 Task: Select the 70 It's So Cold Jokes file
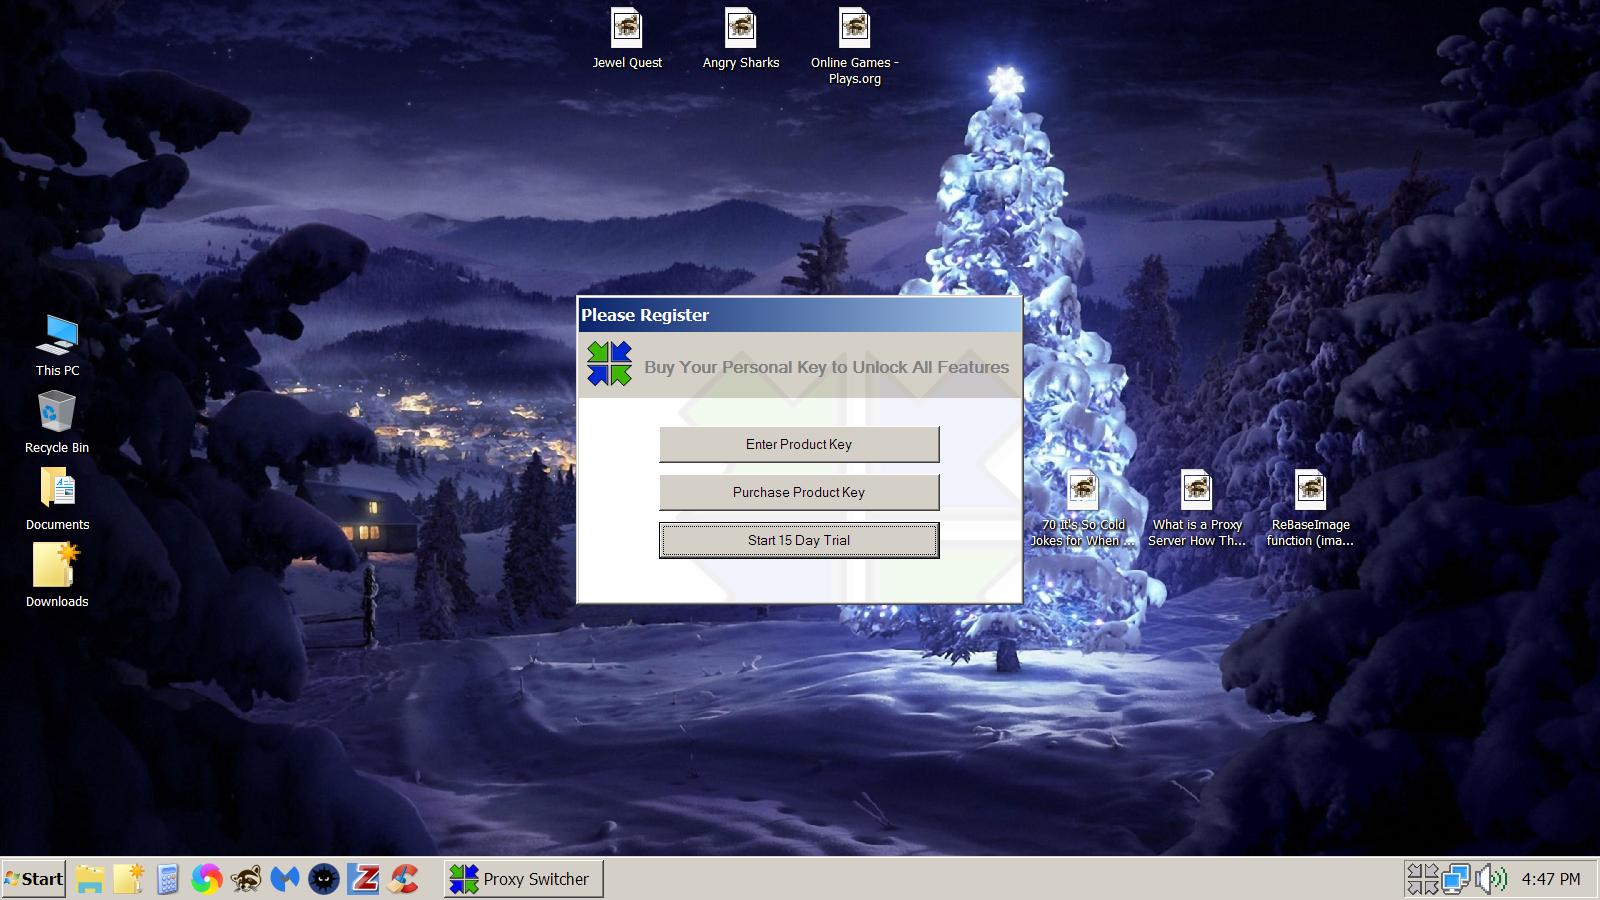click(x=1083, y=509)
